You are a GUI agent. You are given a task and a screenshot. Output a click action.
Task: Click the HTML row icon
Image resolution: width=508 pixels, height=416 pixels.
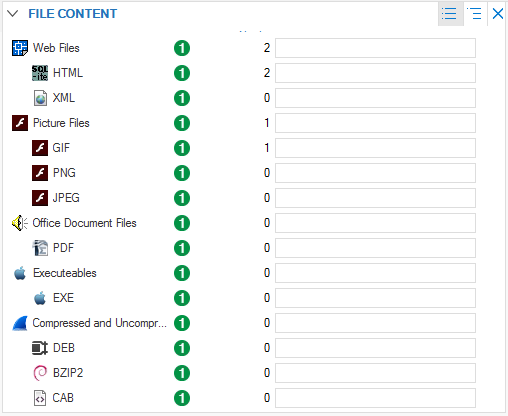(40, 73)
